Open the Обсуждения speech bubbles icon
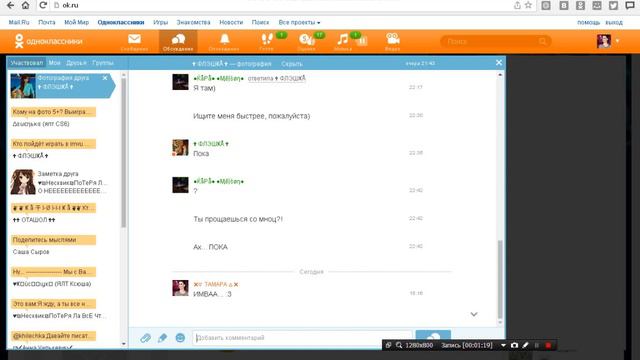Screen dimensions: 640x360 178,40
